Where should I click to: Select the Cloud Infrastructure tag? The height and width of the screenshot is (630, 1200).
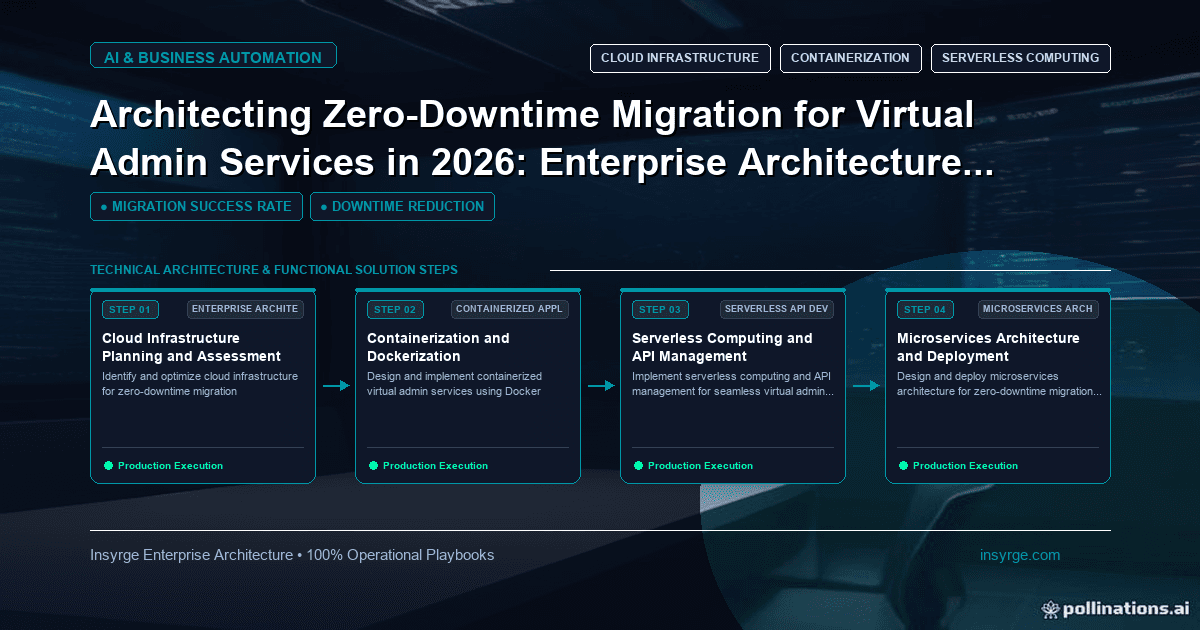pos(680,58)
